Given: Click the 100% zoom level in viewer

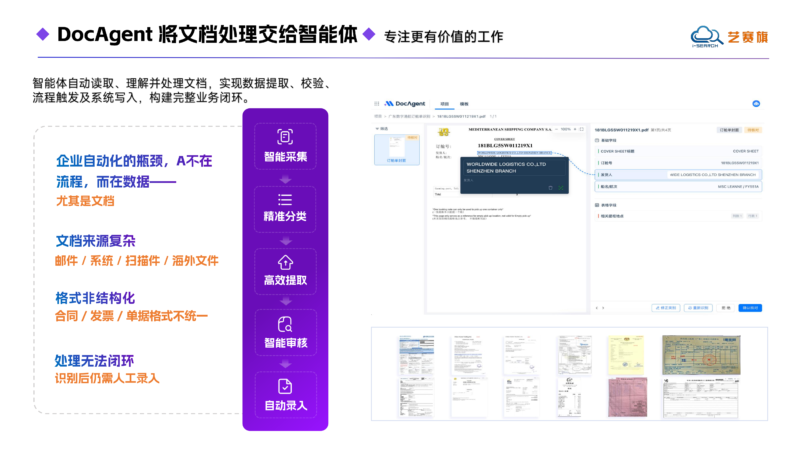Looking at the screenshot, I should coord(565,130).
